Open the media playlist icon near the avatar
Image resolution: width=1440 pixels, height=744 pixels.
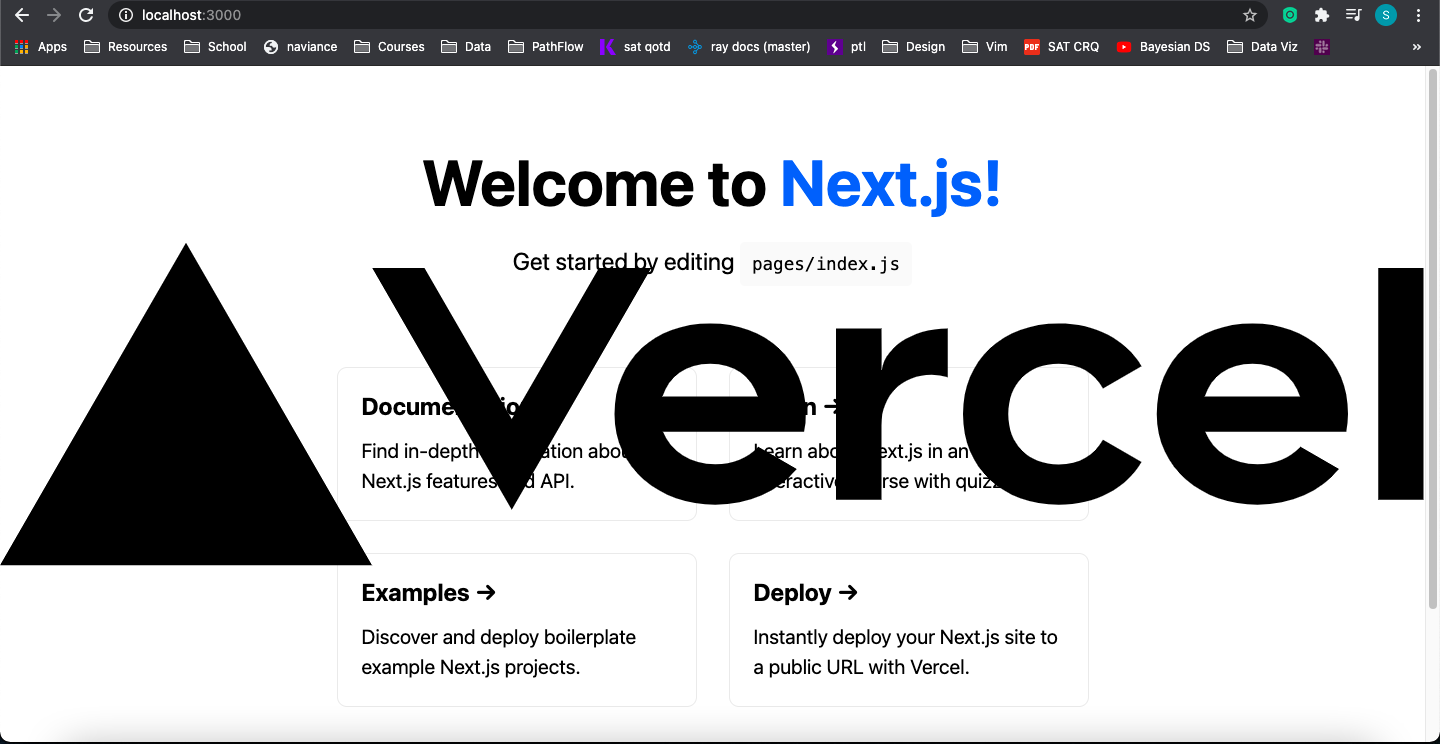coord(1353,15)
